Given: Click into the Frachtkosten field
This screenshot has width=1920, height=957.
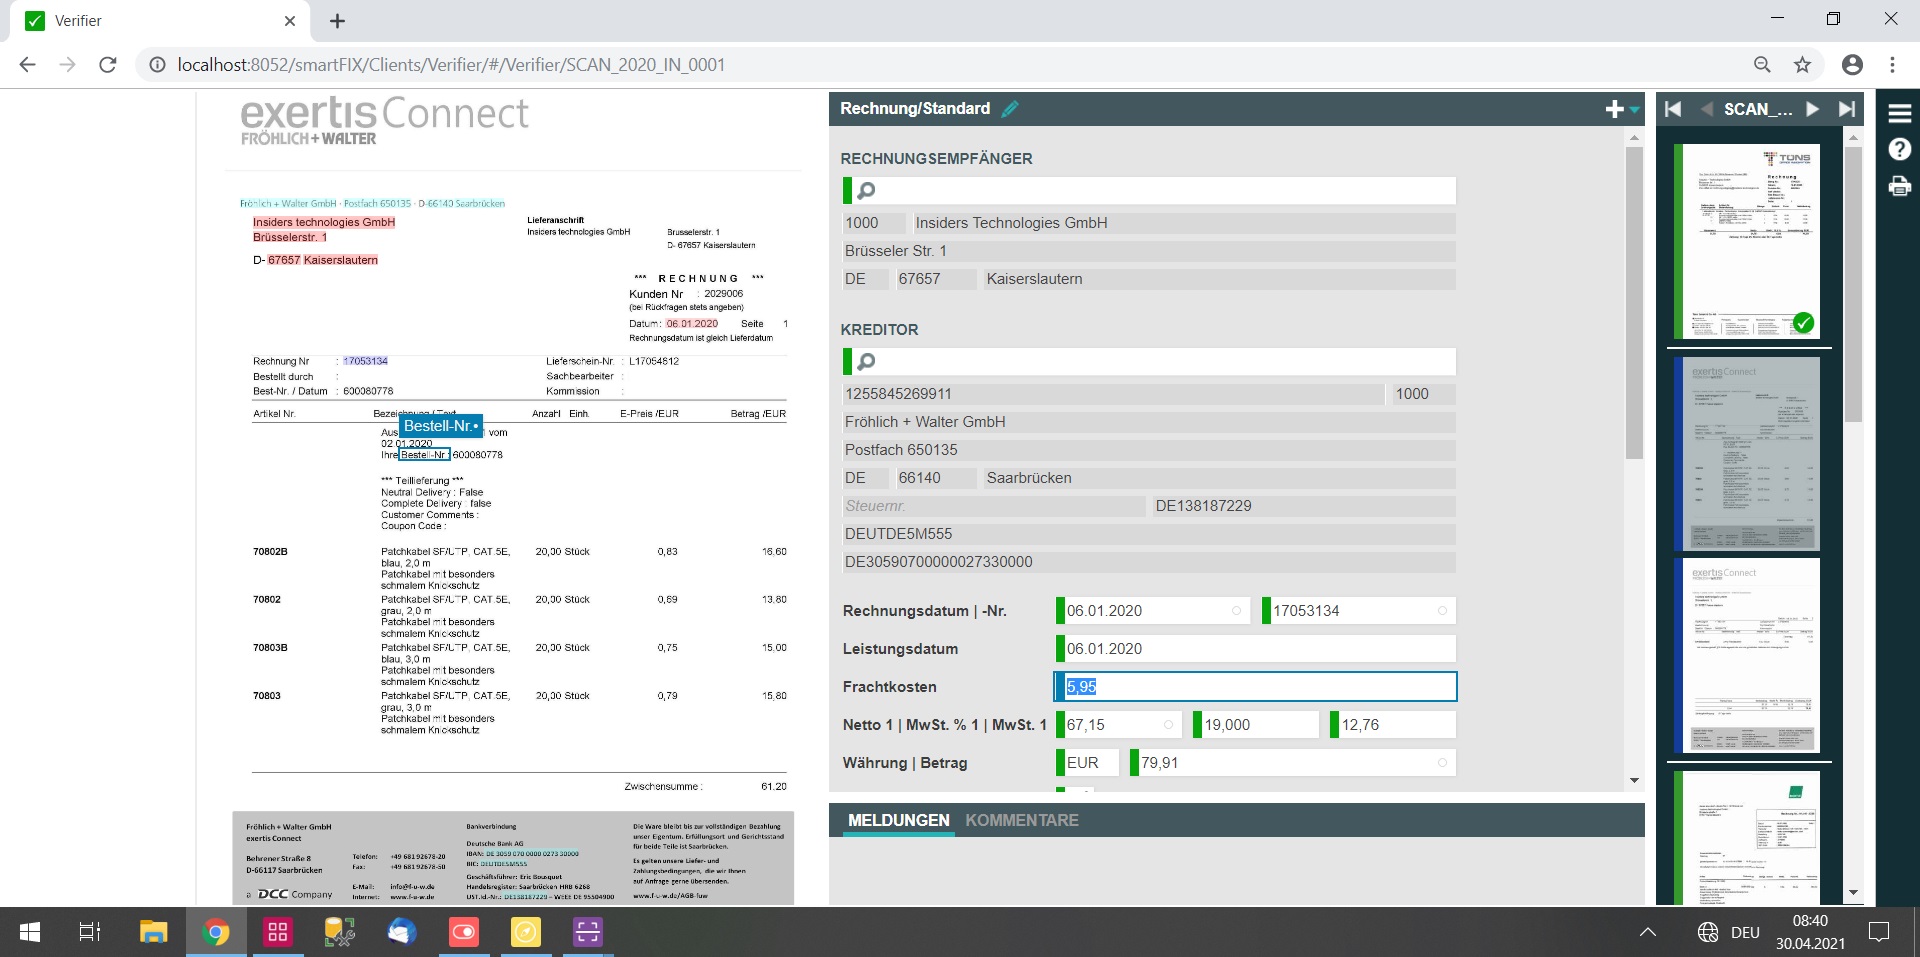Looking at the screenshot, I should [1255, 687].
